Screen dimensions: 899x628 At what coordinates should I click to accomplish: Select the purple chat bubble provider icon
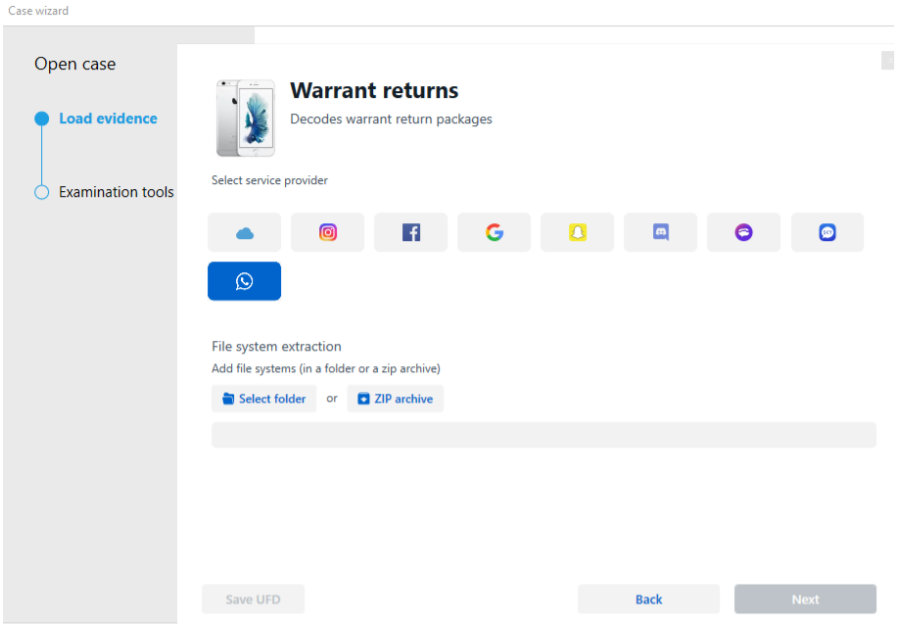pyautogui.click(x=744, y=232)
